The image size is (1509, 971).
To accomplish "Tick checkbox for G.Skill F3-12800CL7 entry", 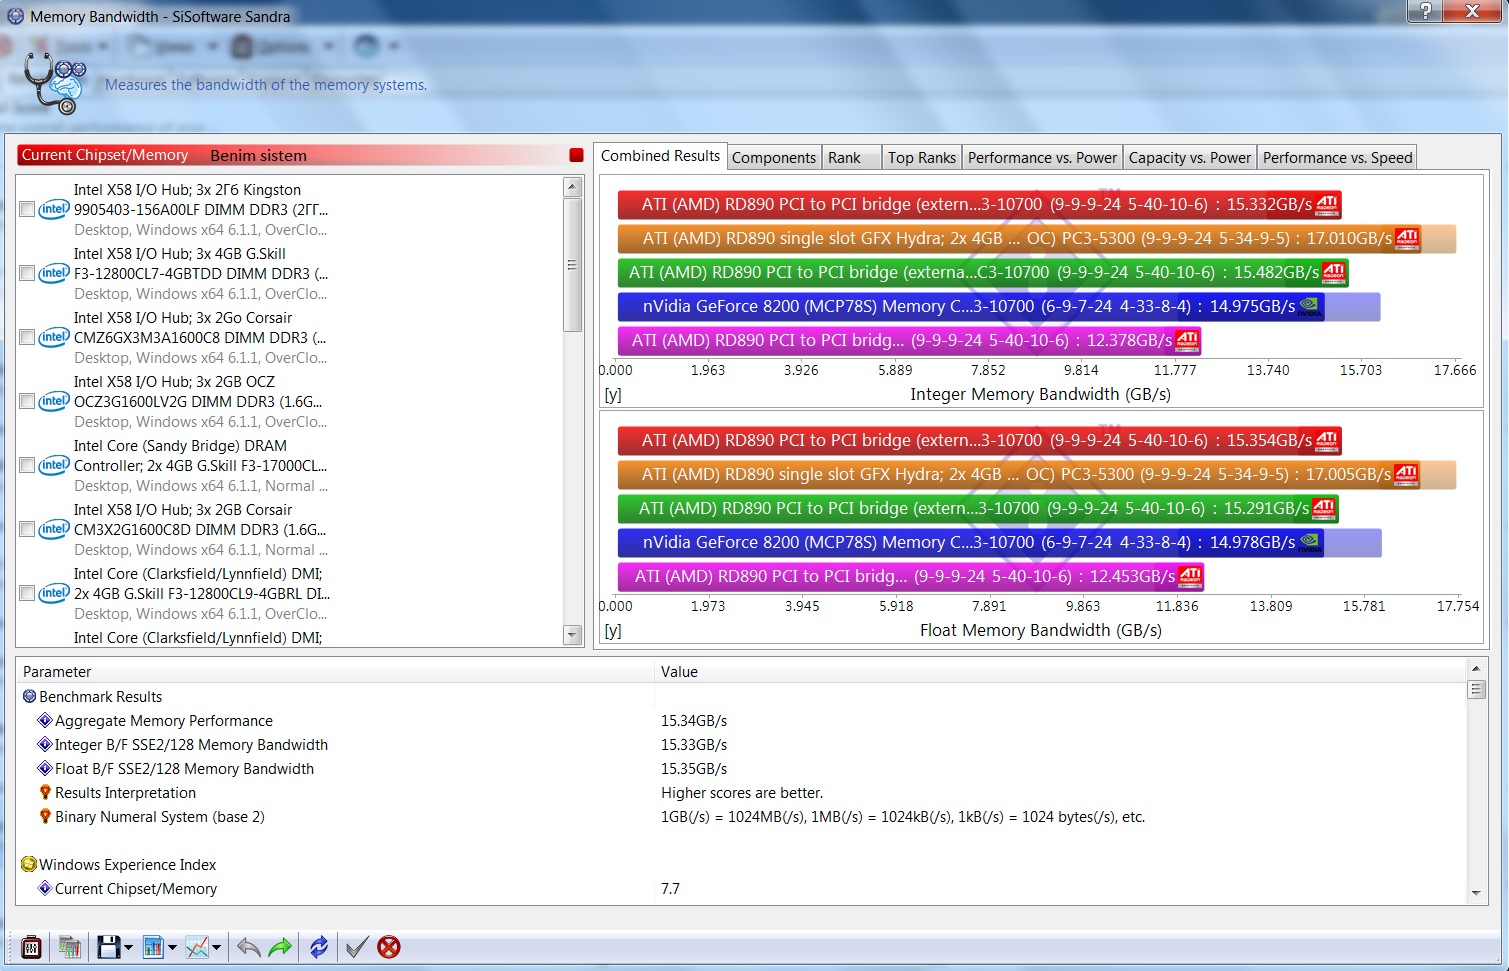I will coord(28,274).
